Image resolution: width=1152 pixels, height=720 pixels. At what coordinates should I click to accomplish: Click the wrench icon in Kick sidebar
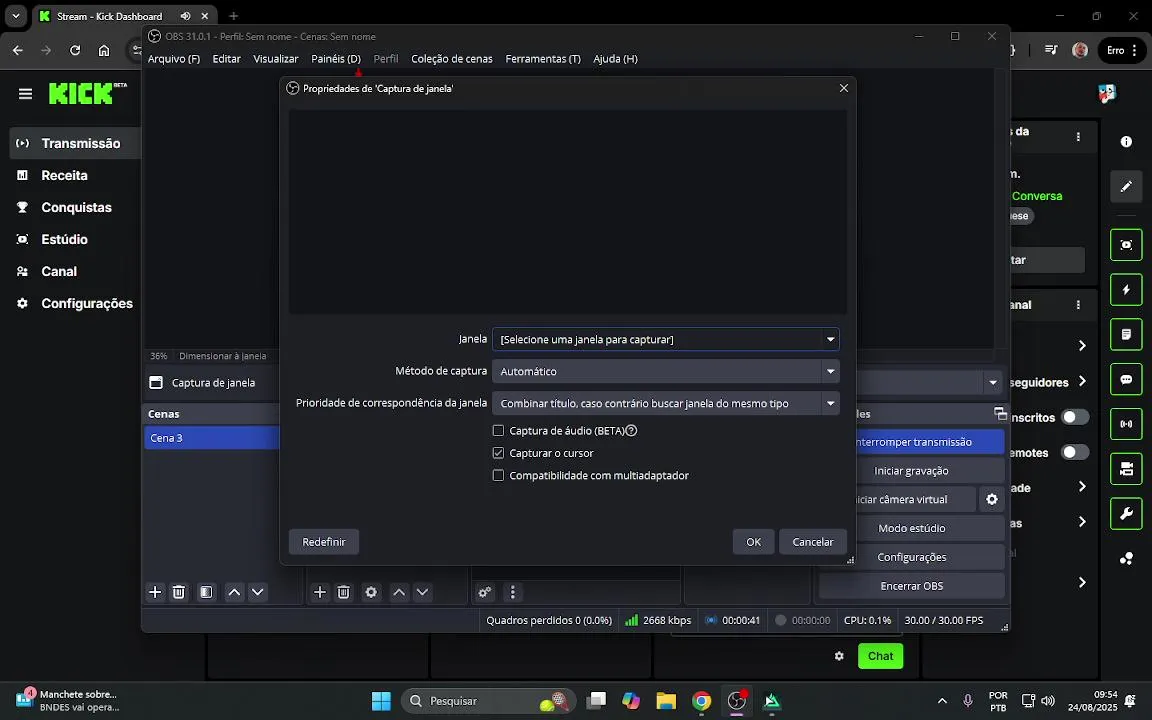(x=1126, y=514)
